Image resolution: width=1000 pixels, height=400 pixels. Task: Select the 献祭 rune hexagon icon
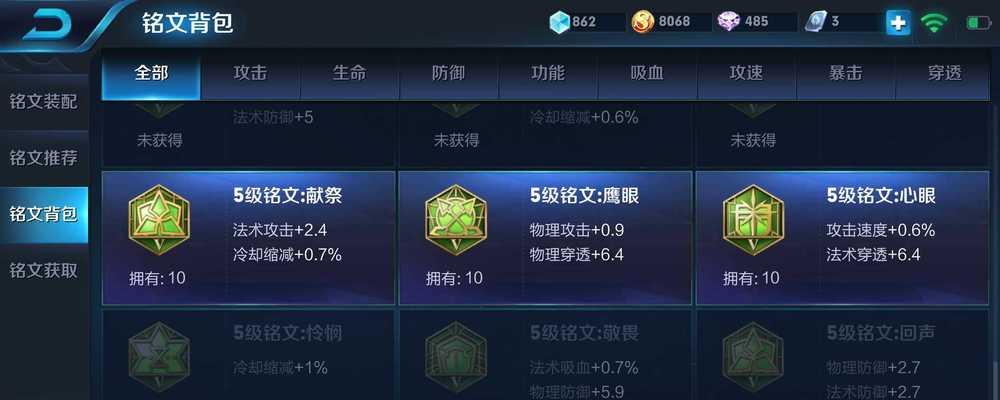coord(159,219)
